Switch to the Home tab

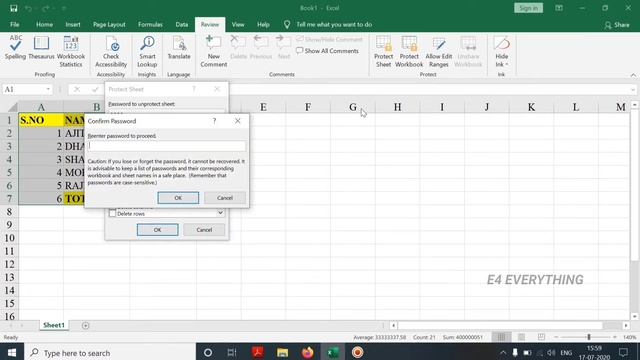[x=44, y=24]
